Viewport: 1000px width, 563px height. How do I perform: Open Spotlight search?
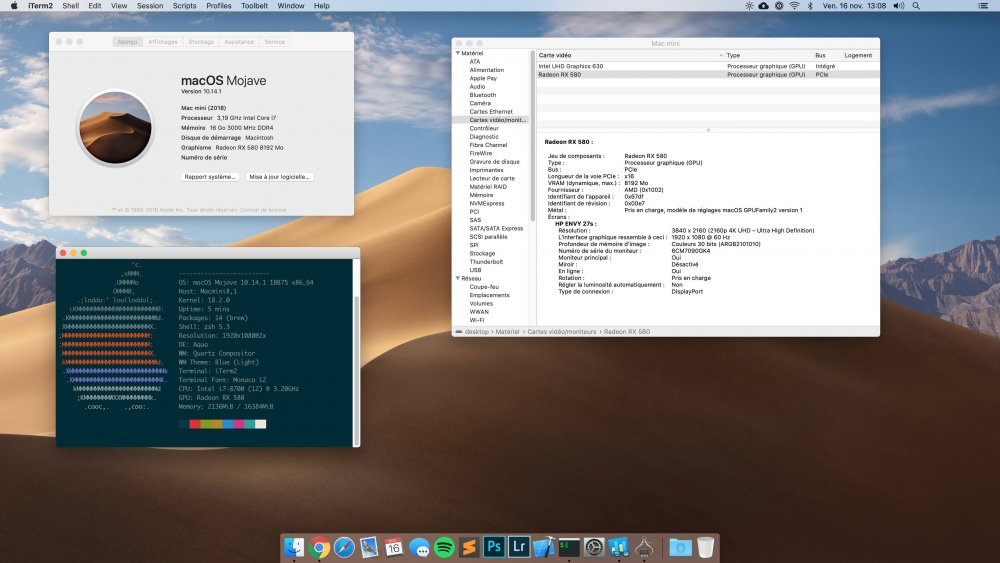tap(916, 6)
